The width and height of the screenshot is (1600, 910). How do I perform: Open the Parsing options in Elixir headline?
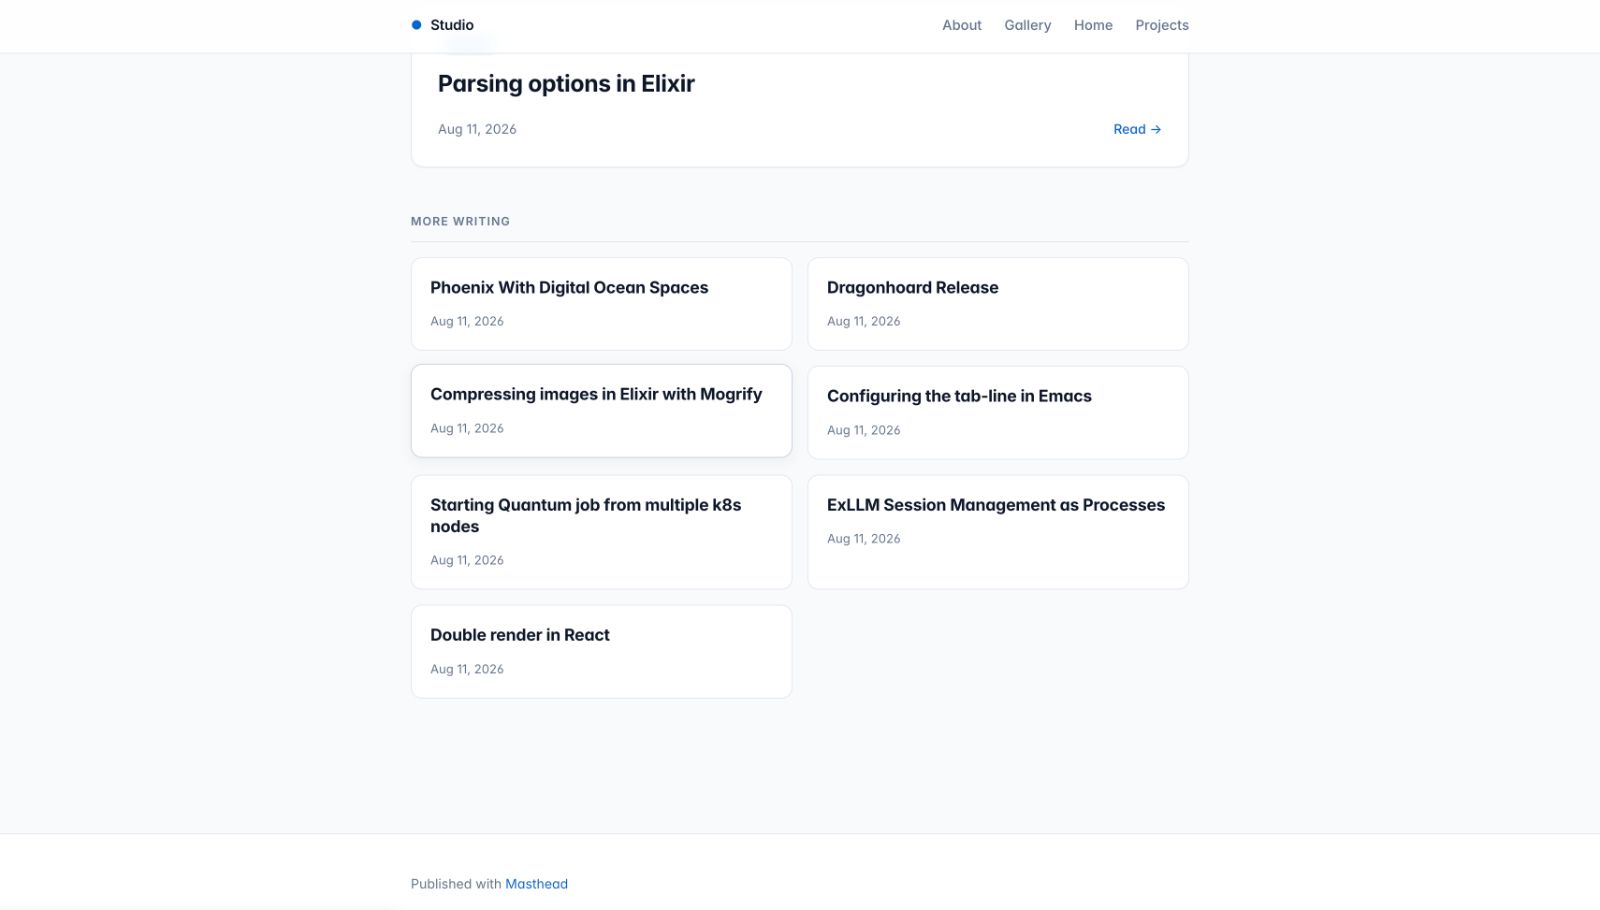(x=566, y=84)
